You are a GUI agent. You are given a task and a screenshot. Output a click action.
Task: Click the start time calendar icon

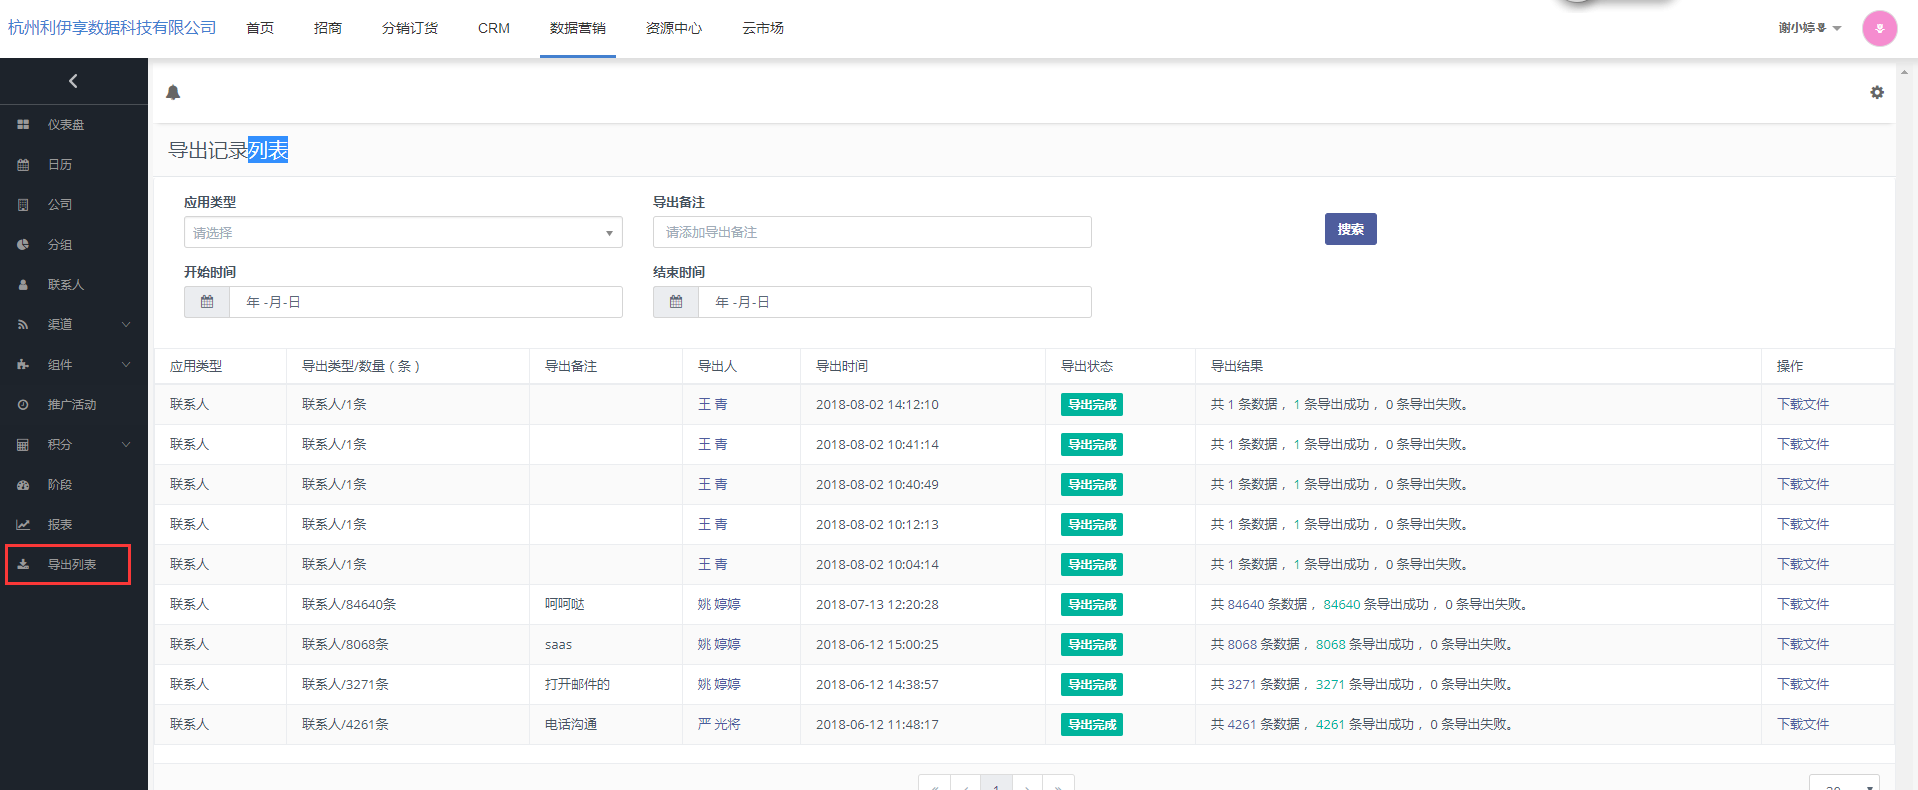coord(207,302)
